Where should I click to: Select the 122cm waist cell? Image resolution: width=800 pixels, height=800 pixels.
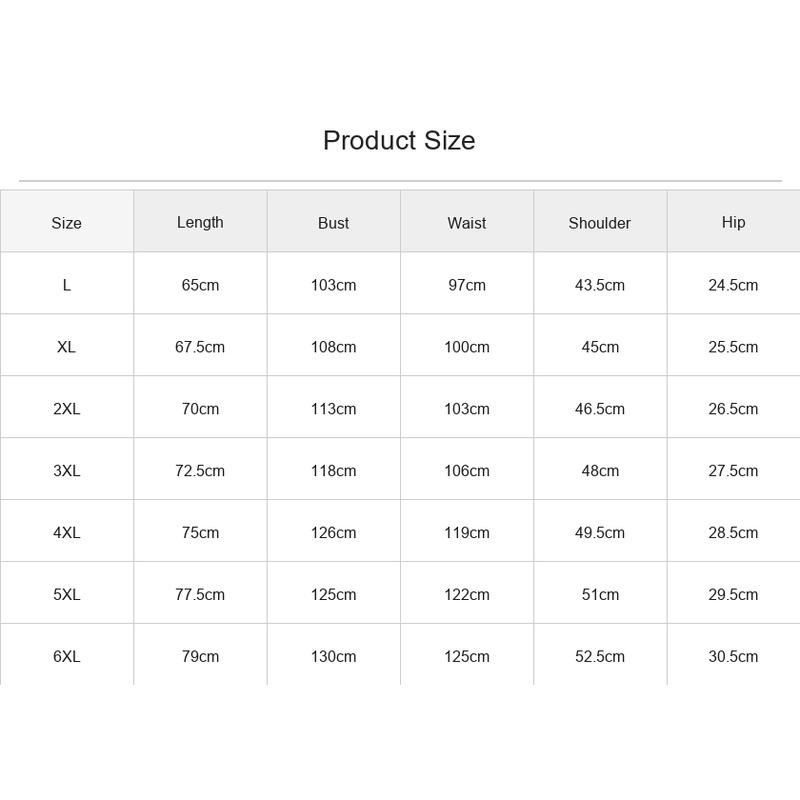[x=467, y=594]
